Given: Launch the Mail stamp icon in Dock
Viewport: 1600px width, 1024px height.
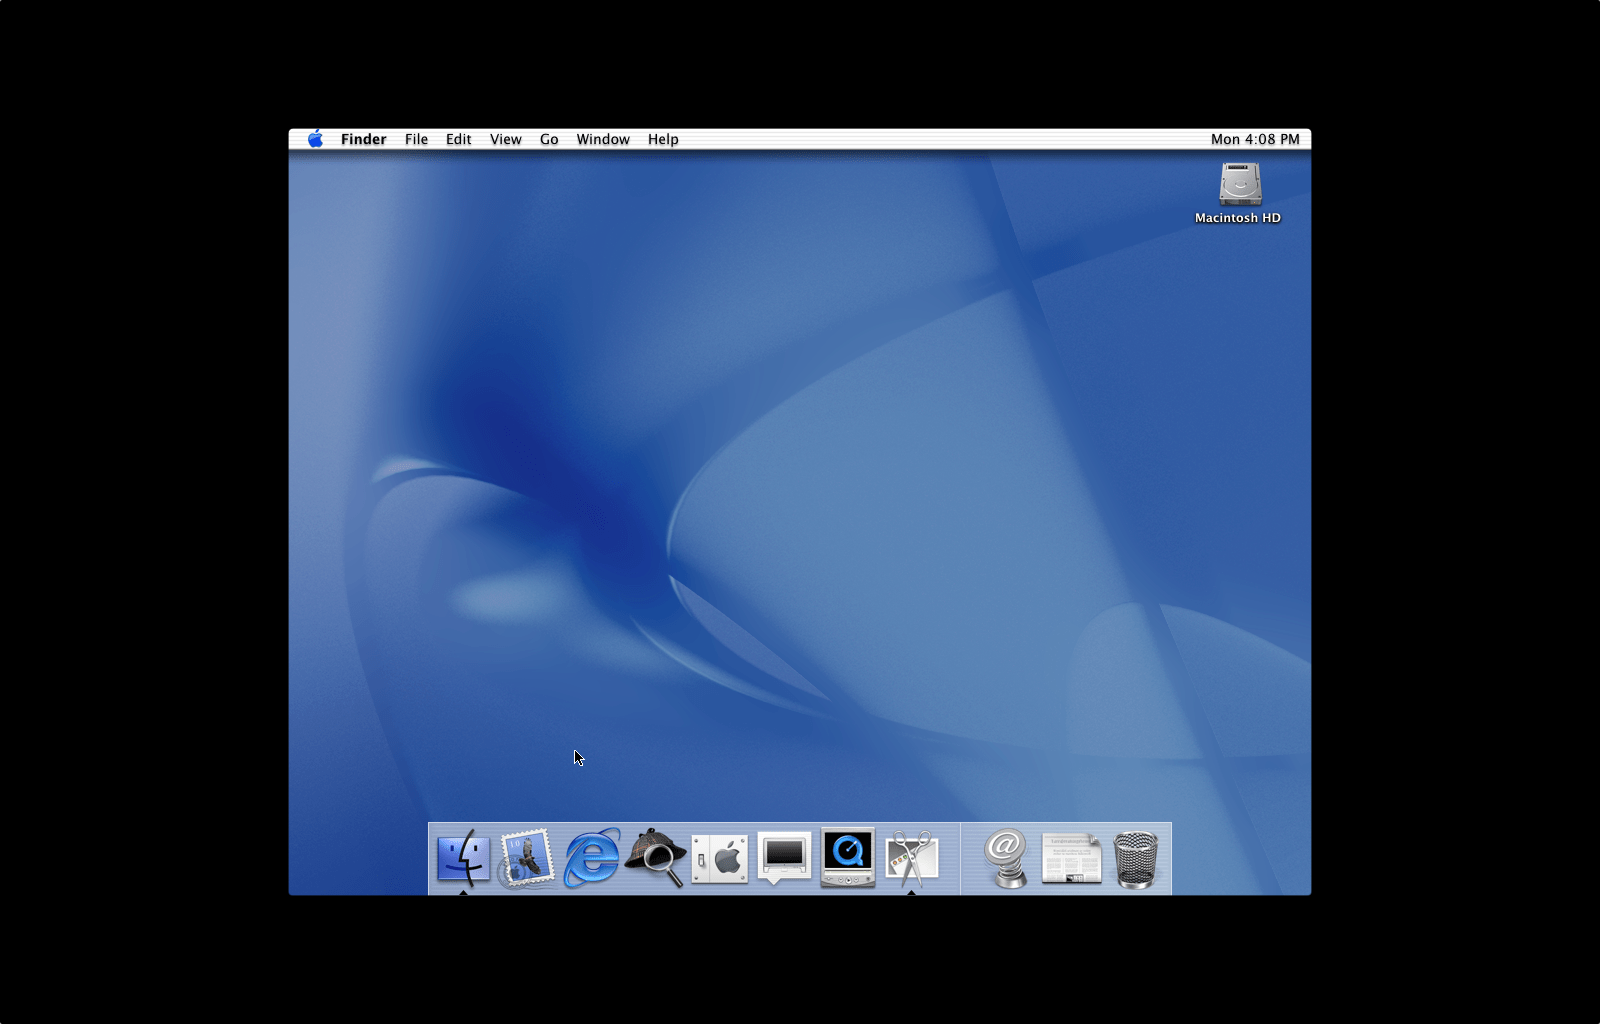Looking at the screenshot, I should [527, 858].
